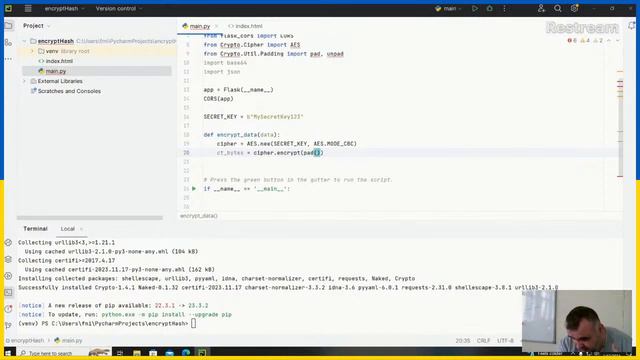Click the weak warnings count indicator
This screenshot has height=360, width=640.
tap(598, 40)
